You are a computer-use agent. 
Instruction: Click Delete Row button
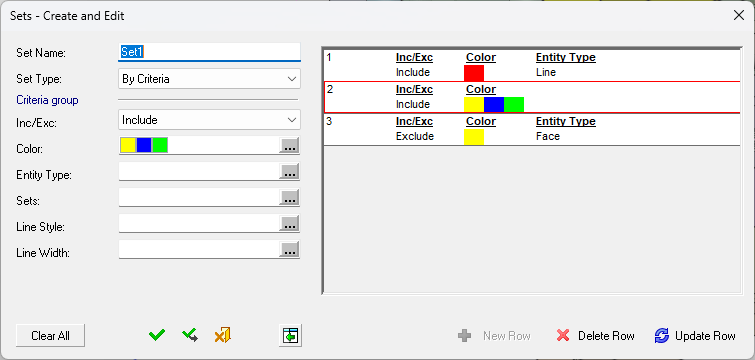[596, 335]
